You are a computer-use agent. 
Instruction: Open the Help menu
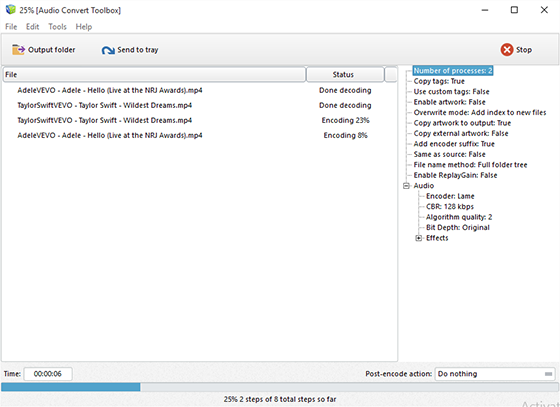(84, 27)
